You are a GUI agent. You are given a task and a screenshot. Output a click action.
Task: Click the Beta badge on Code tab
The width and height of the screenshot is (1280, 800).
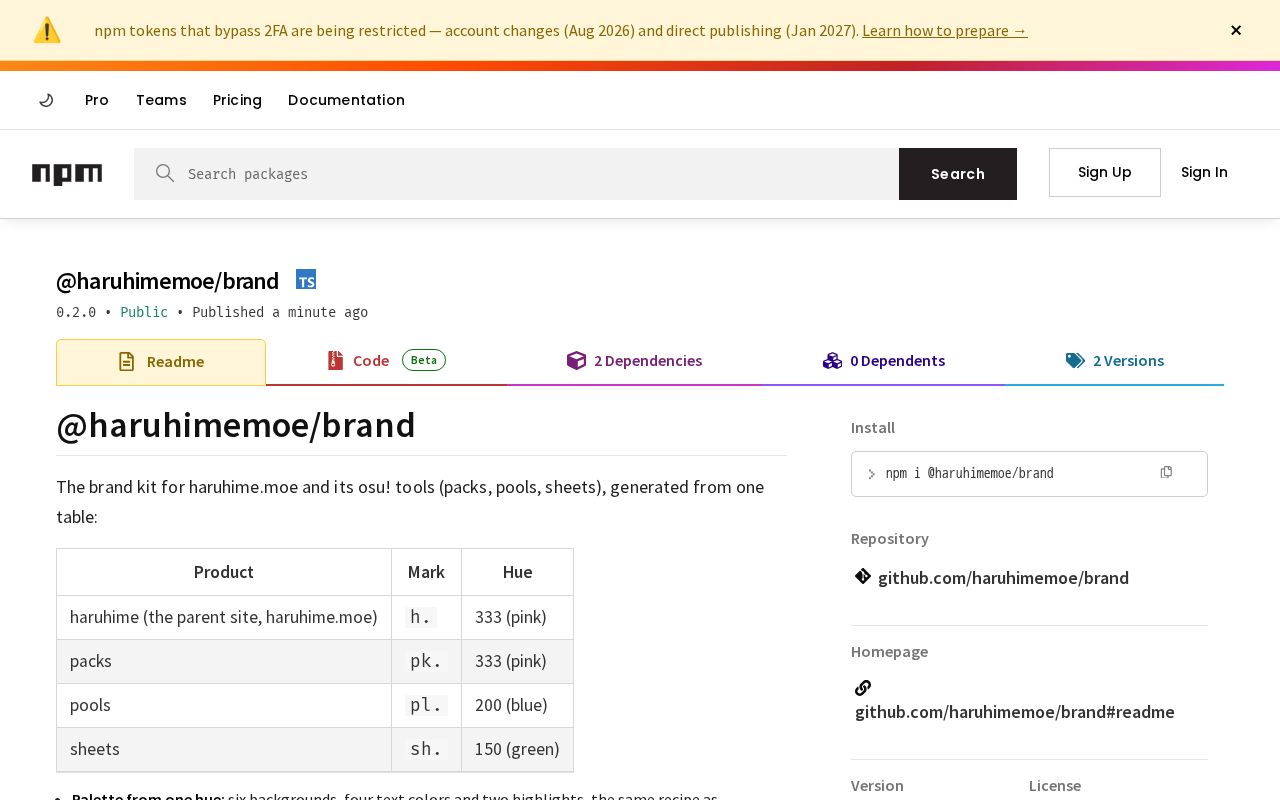[424, 360]
